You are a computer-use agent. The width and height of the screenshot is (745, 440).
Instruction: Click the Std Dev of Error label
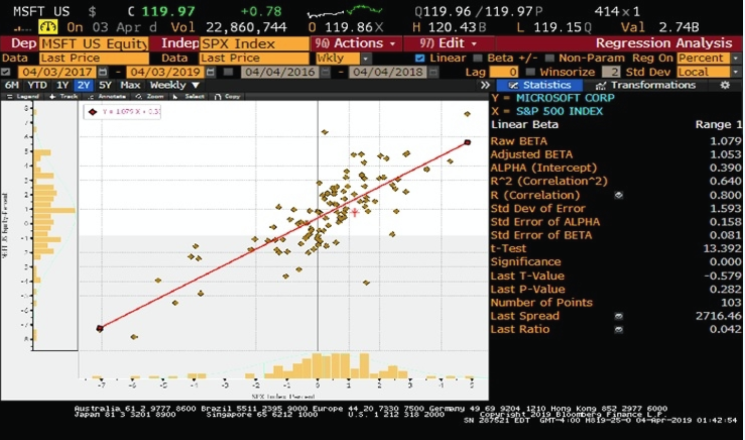pos(538,209)
